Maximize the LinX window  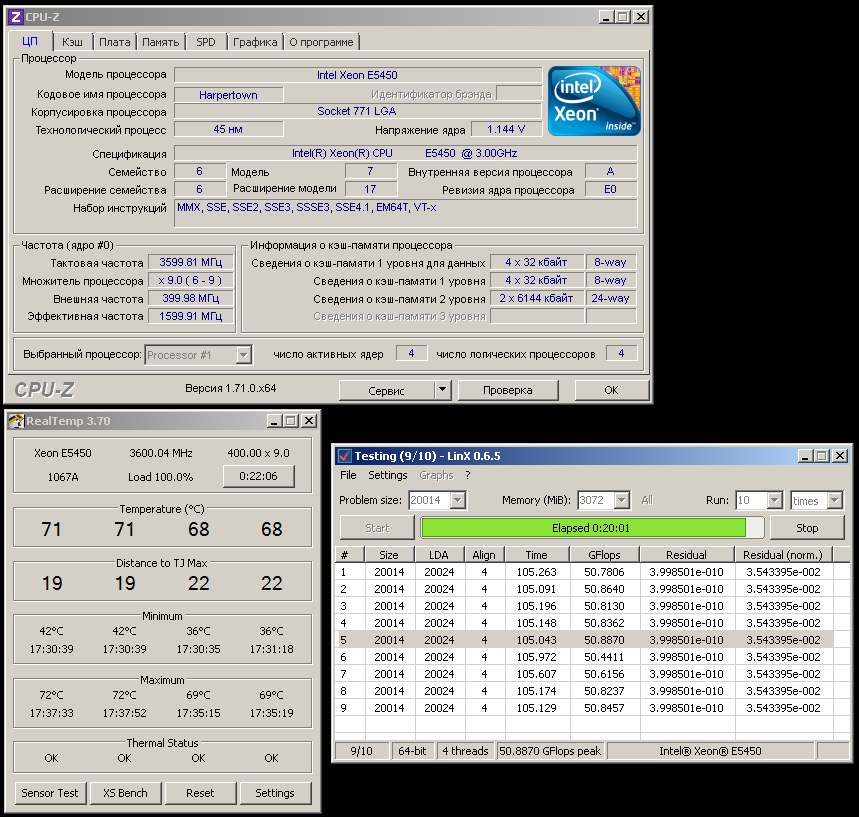(823, 456)
